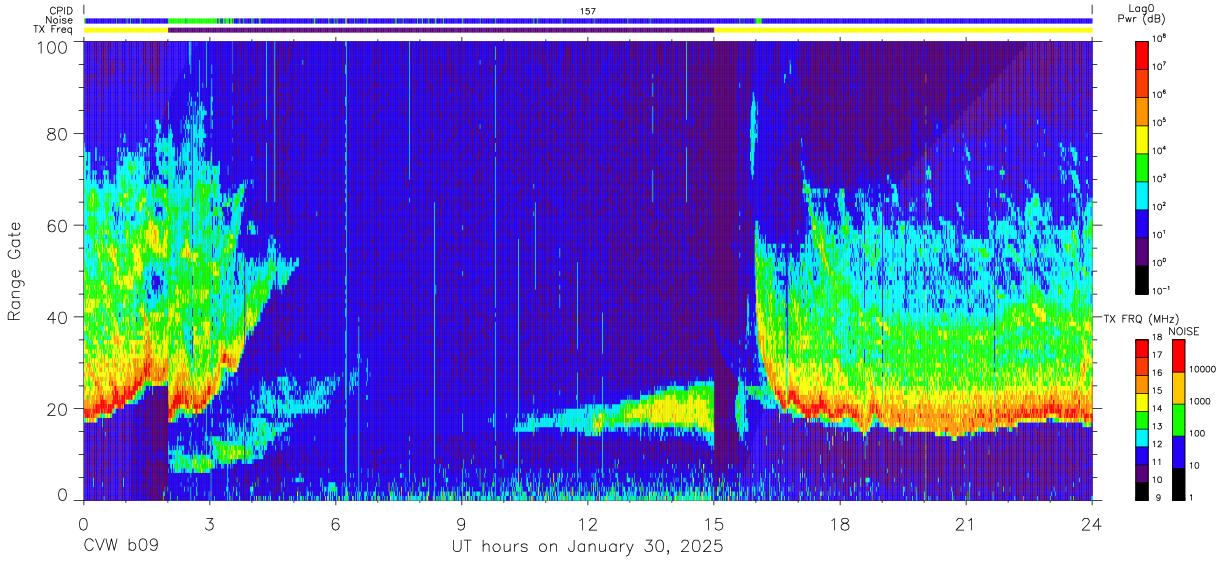Click the black 9–10 MHz TX frequency swatch

(x=1141, y=491)
